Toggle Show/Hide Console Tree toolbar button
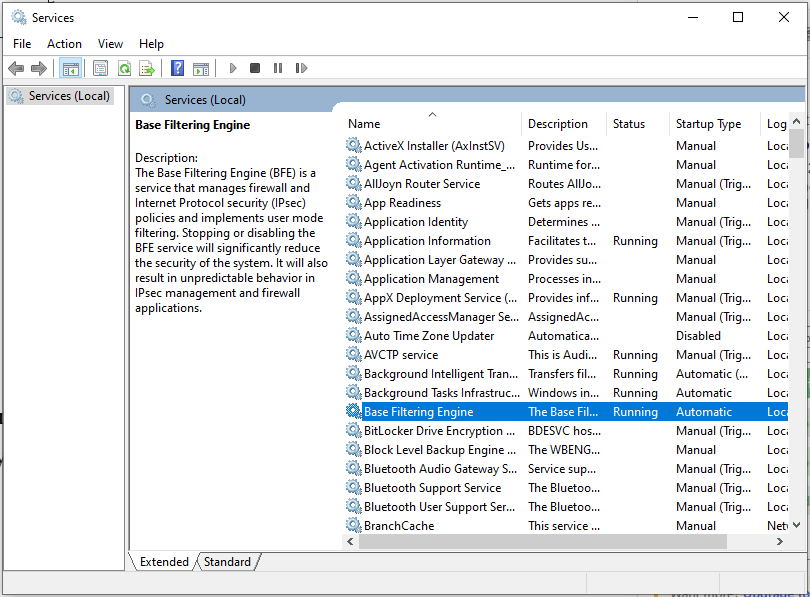Screen dimensions: 810x597 [71, 68]
